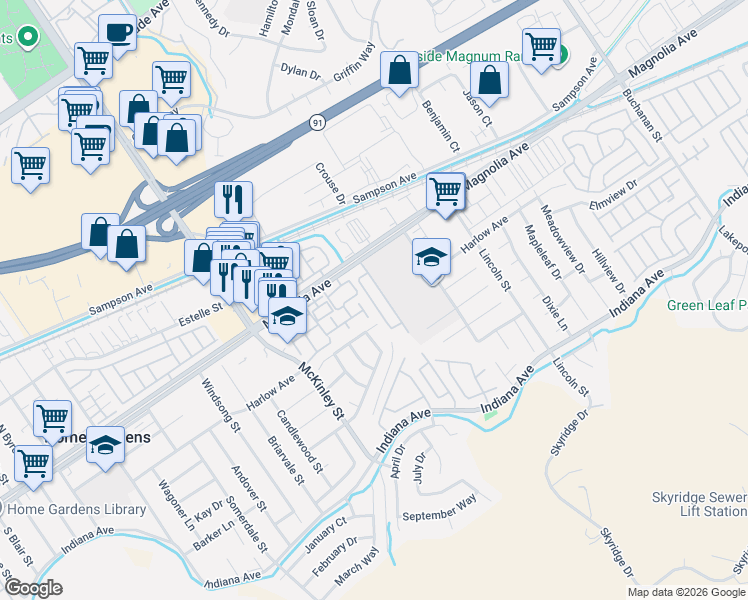Click the Wagoner Ln street label
Screen dimensions: 748x600
[177, 505]
